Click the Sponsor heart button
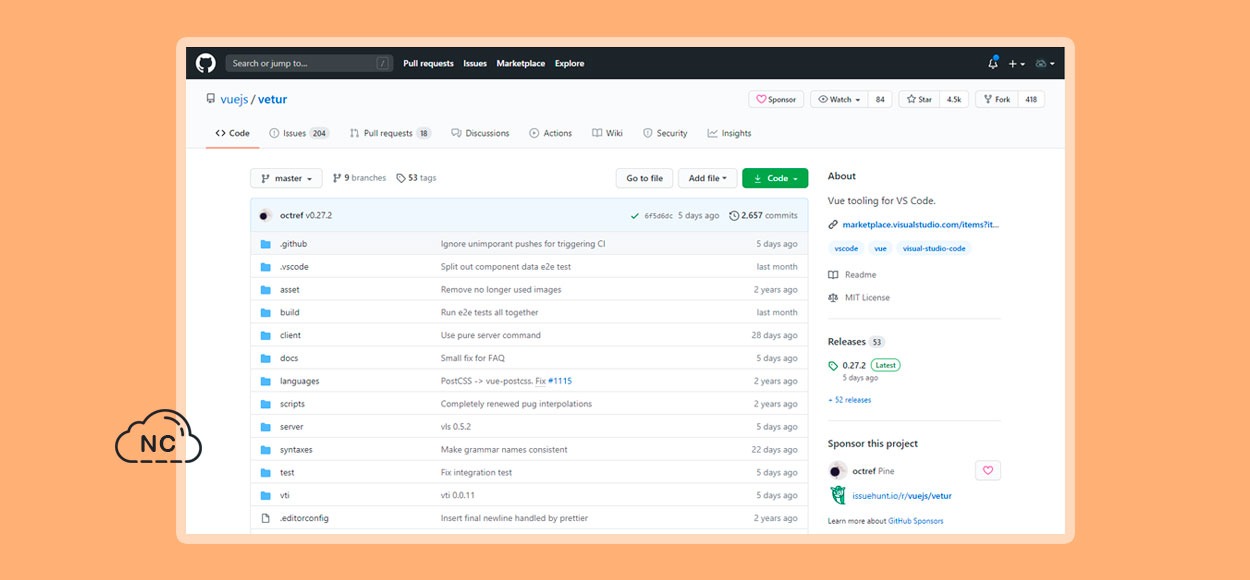 [776, 100]
